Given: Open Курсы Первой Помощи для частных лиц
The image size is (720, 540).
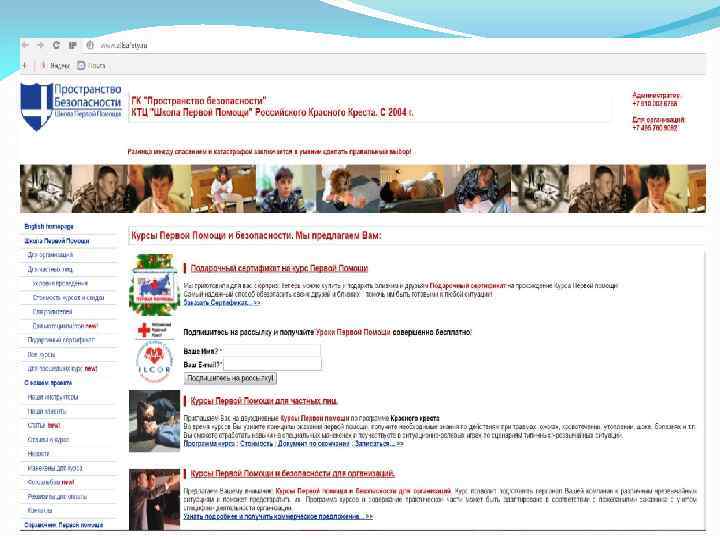Looking at the screenshot, I should pyautogui.click(x=264, y=401).
